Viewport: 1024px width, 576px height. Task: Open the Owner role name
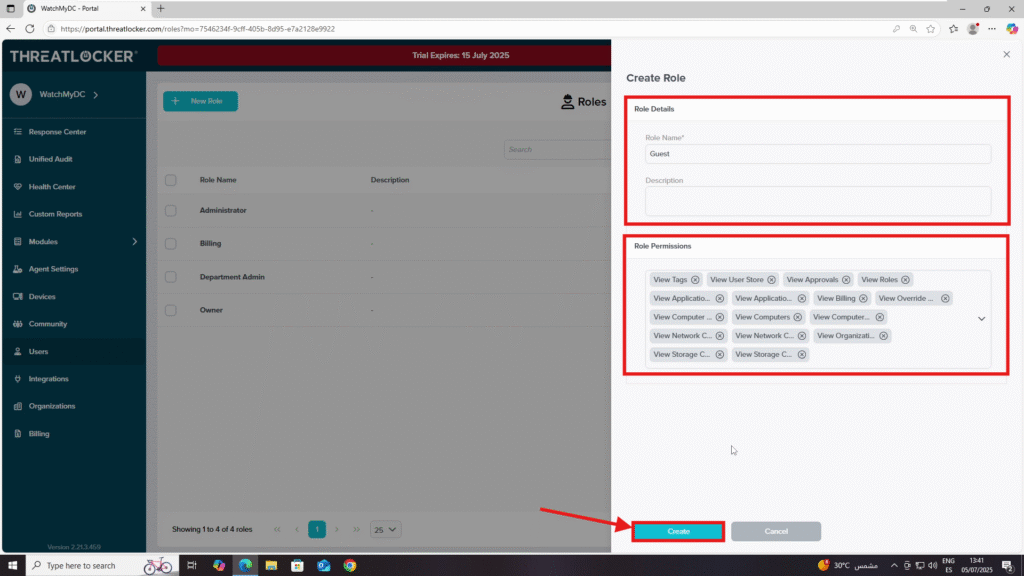click(211, 310)
